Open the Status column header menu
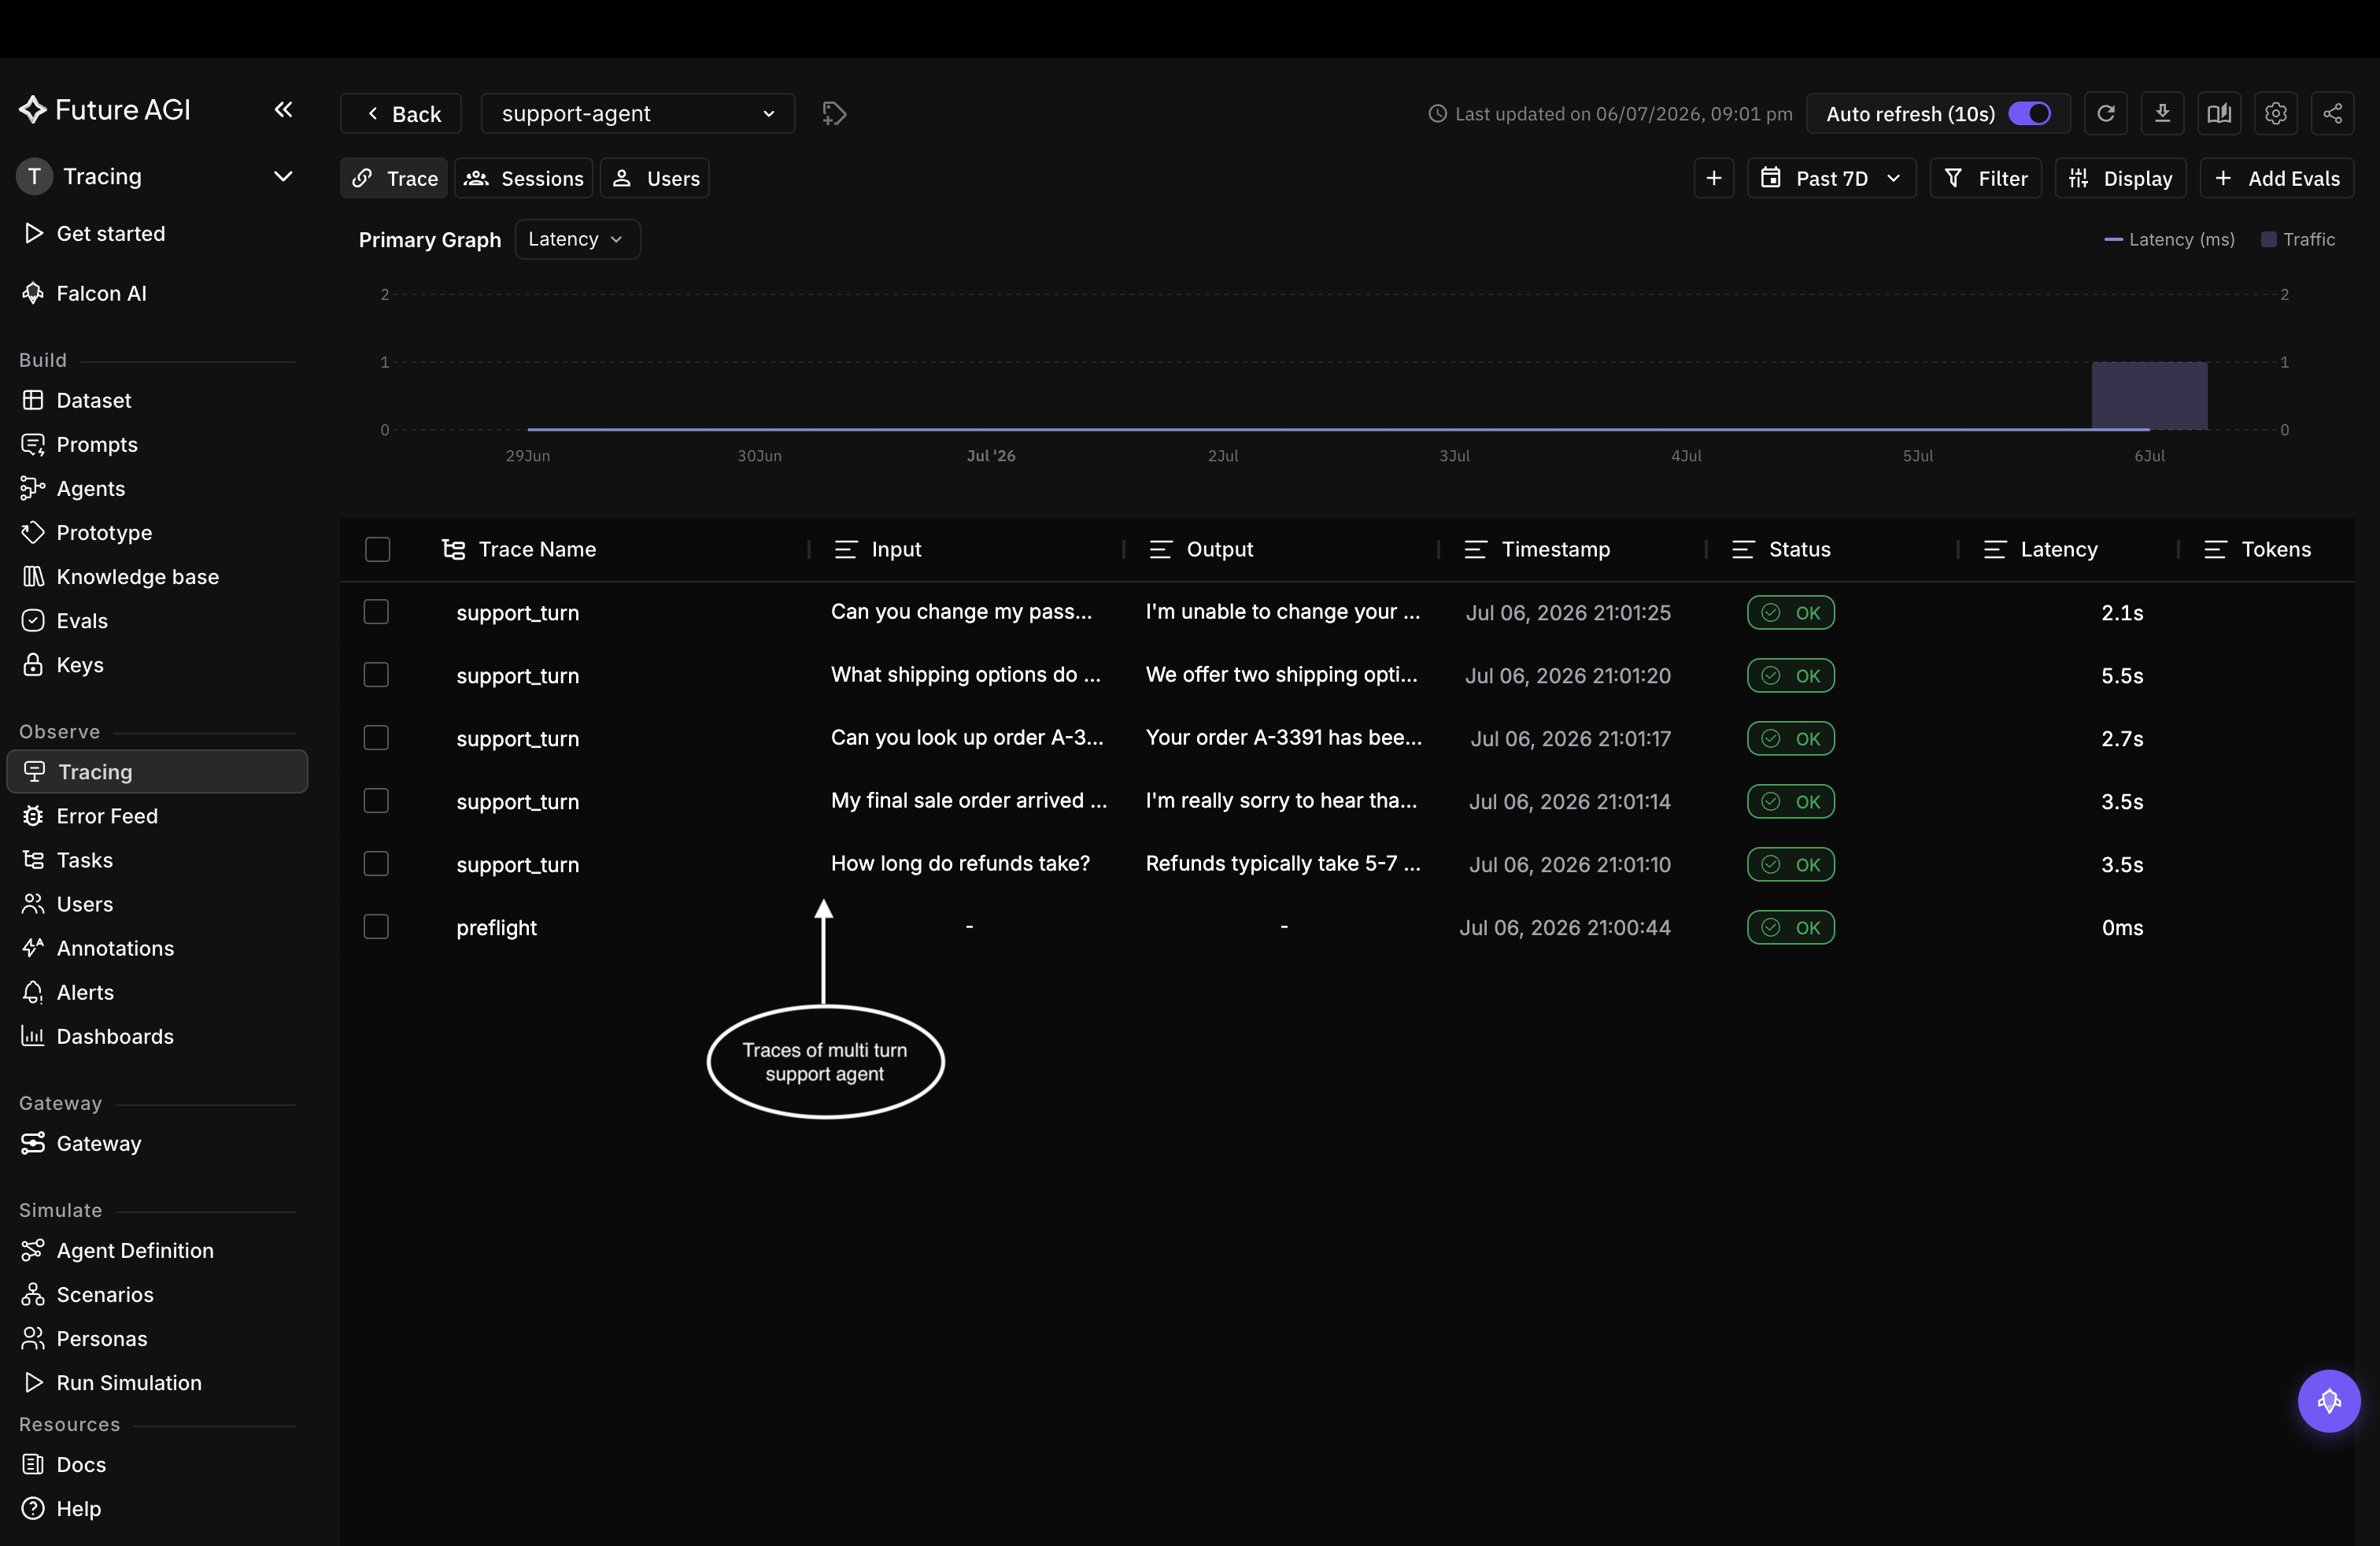 coord(1743,549)
